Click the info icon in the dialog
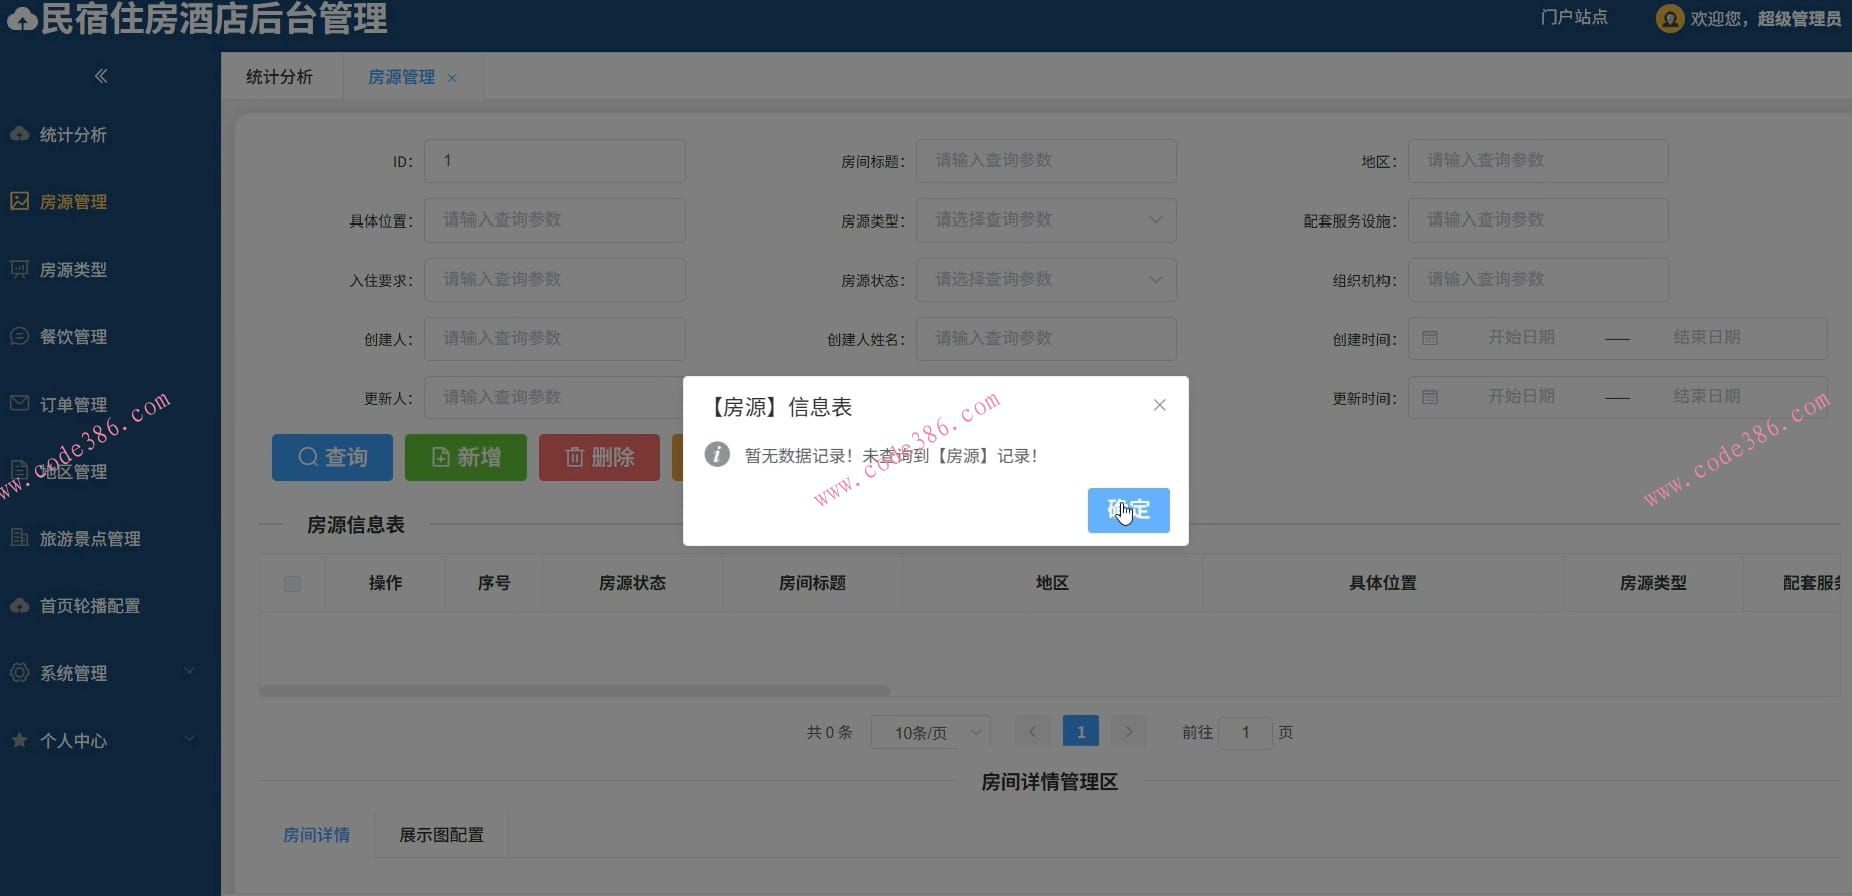The height and width of the screenshot is (896, 1852). click(x=717, y=454)
